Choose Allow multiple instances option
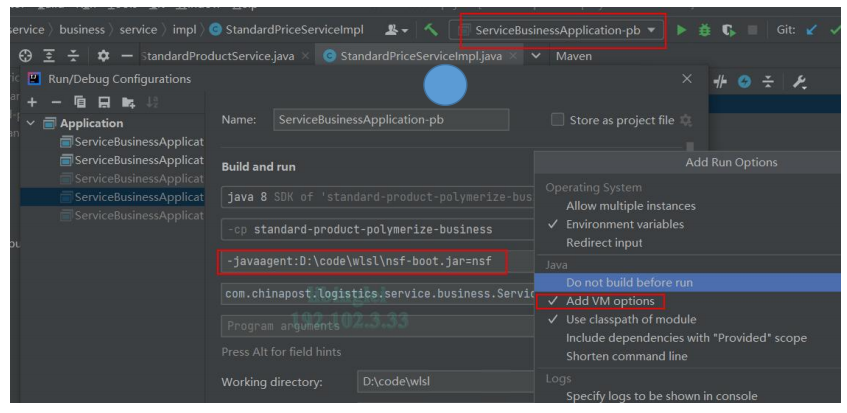The width and height of the screenshot is (847, 413). tap(630, 206)
